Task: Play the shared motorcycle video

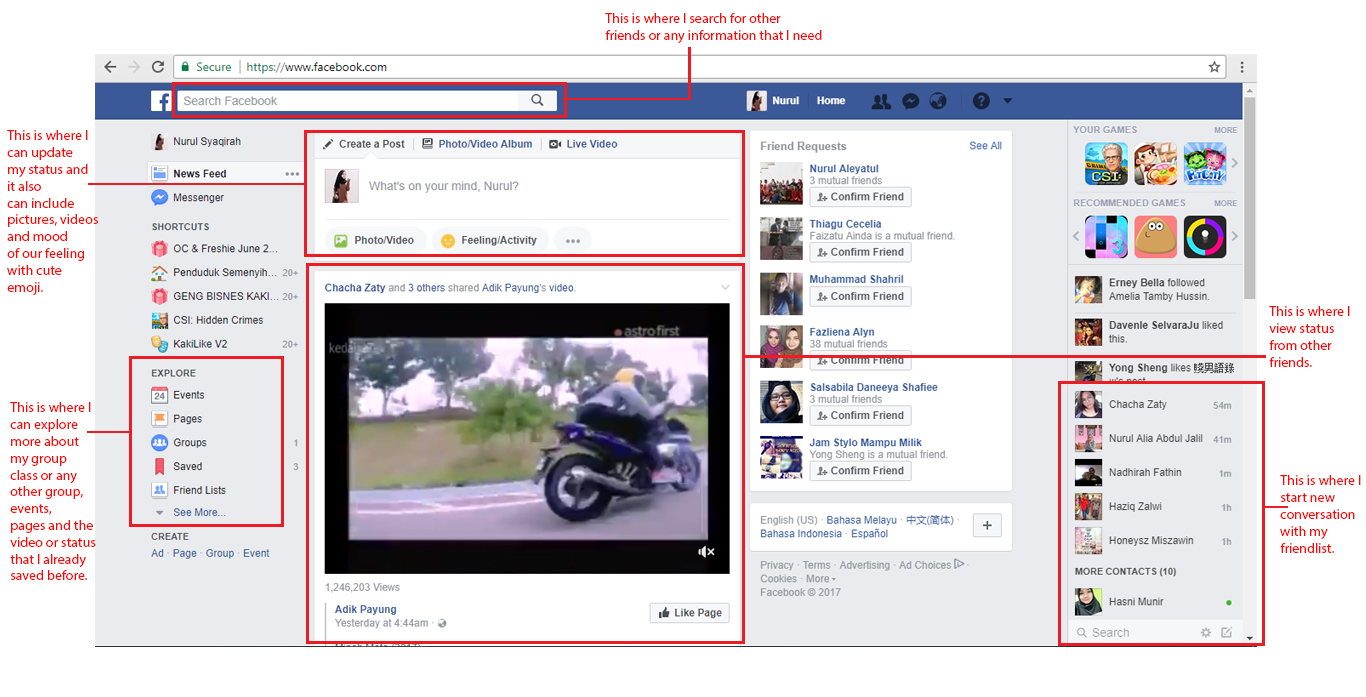Action: (x=527, y=438)
